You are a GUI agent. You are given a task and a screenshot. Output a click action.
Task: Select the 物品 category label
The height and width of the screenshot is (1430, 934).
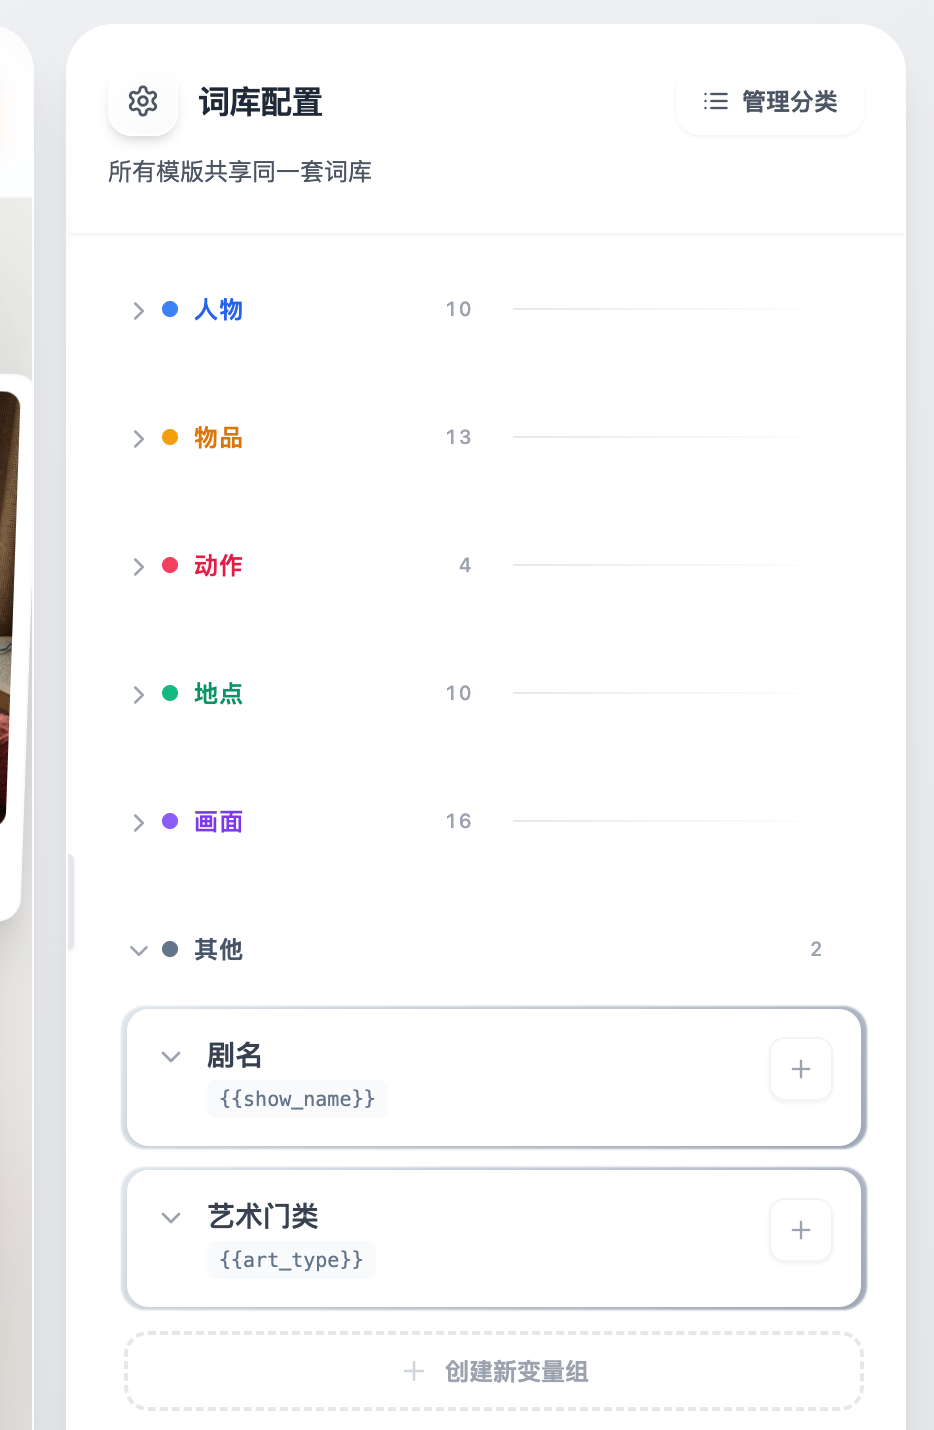pyautogui.click(x=218, y=438)
